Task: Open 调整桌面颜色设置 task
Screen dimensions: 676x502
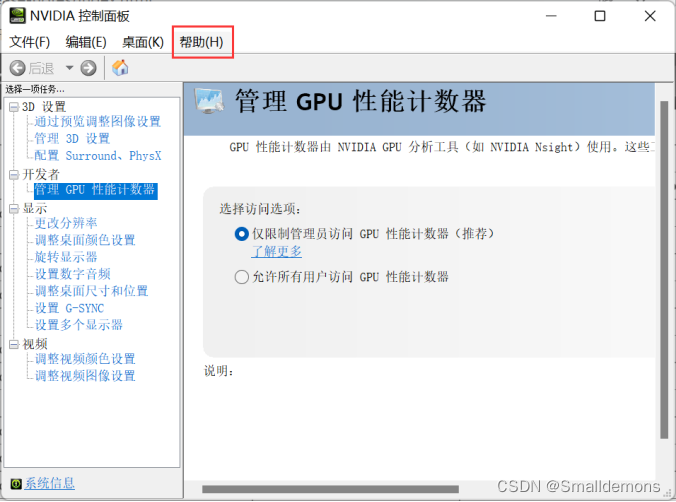Action: click(85, 240)
